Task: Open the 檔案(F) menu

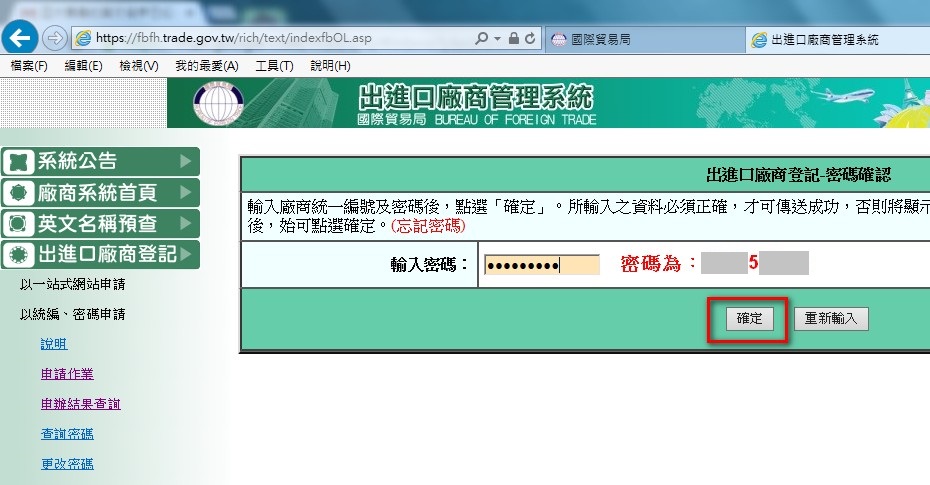Action: [29, 66]
